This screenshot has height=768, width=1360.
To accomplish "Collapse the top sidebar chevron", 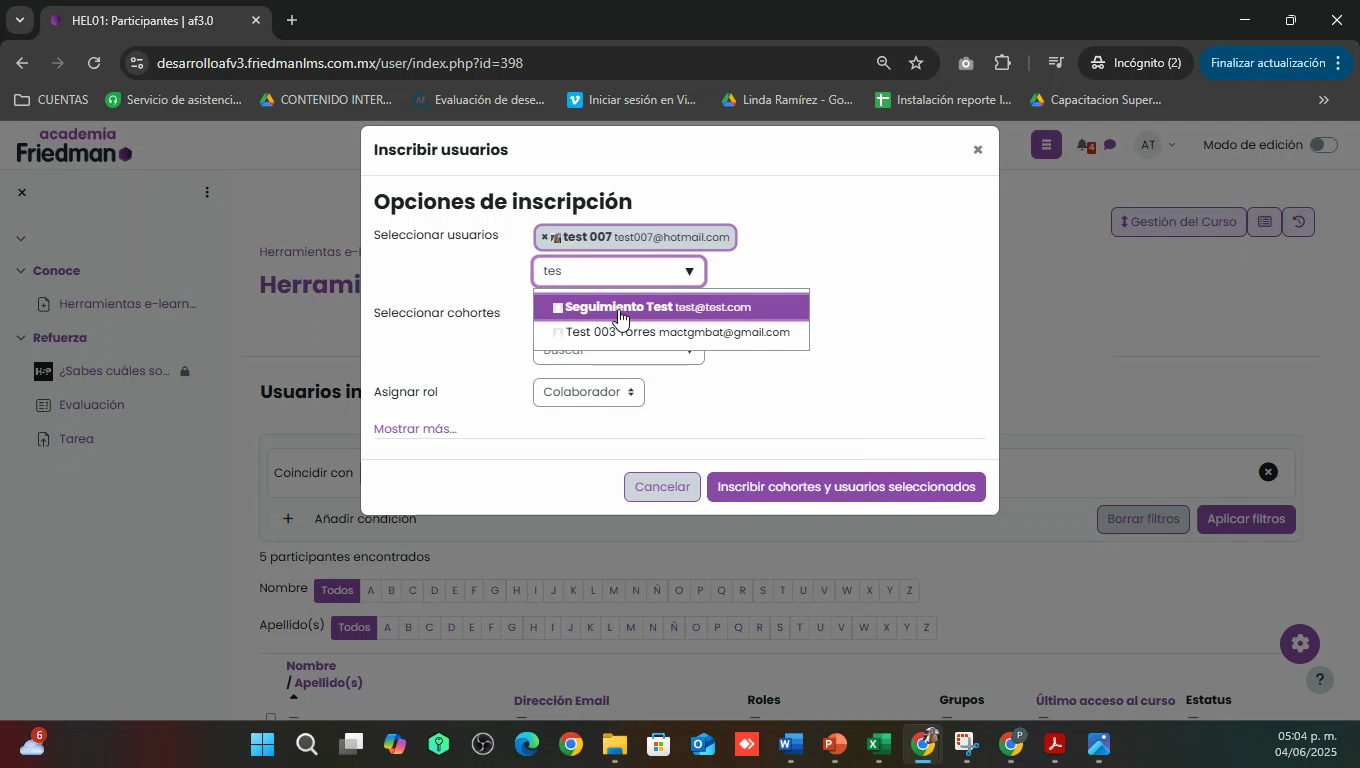I will click(21, 238).
